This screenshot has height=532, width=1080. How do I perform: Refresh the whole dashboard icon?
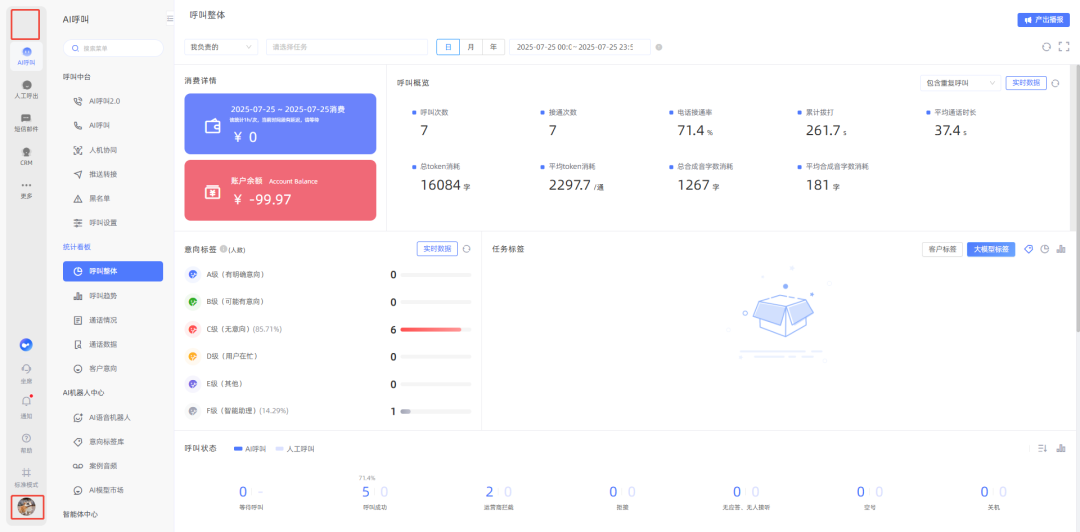pyautogui.click(x=1046, y=47)
